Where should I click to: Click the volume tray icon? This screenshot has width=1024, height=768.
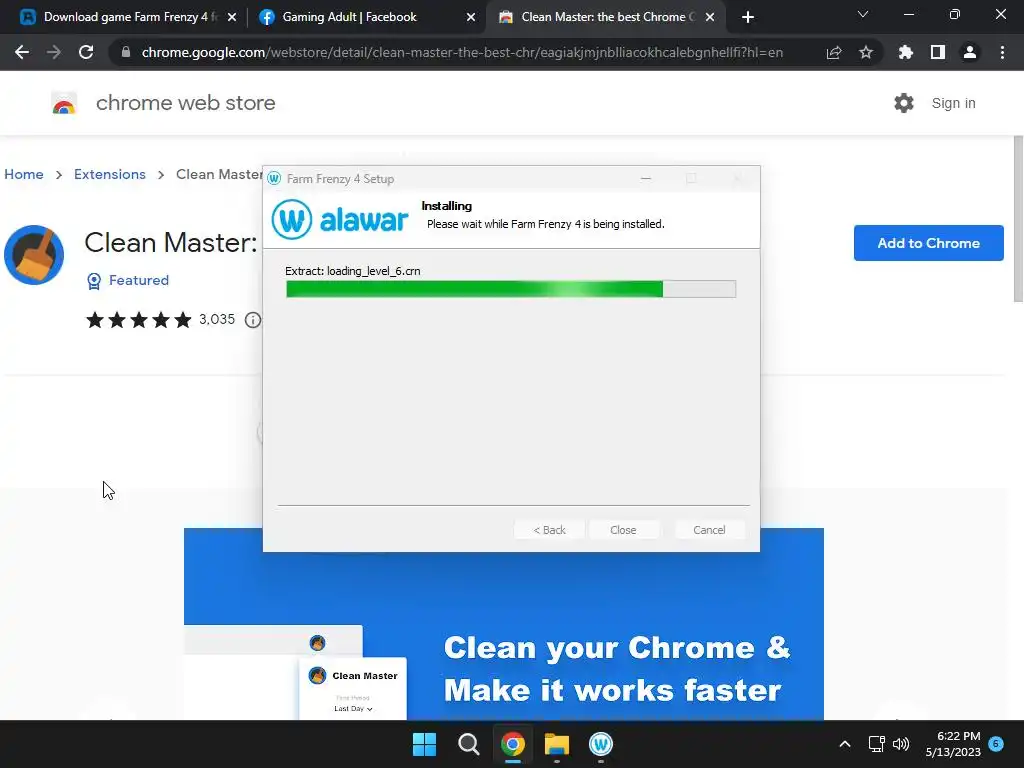[x=901, y=744]
